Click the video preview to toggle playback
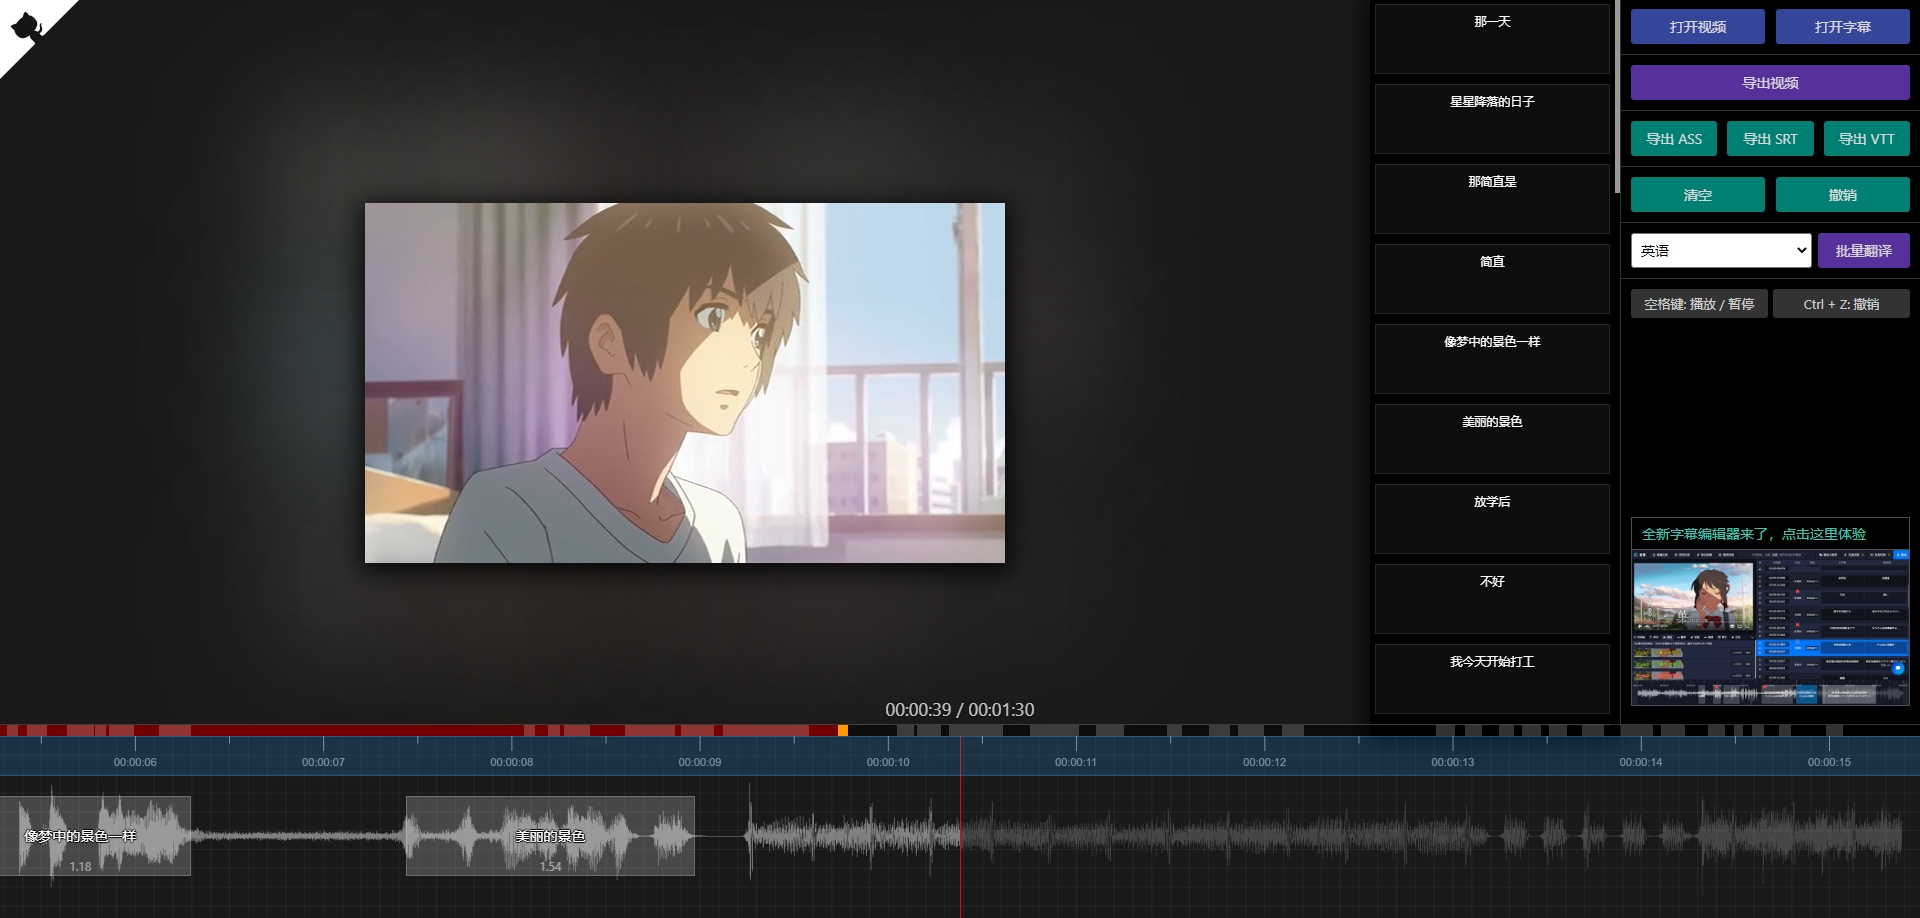 tap(685, 383)
